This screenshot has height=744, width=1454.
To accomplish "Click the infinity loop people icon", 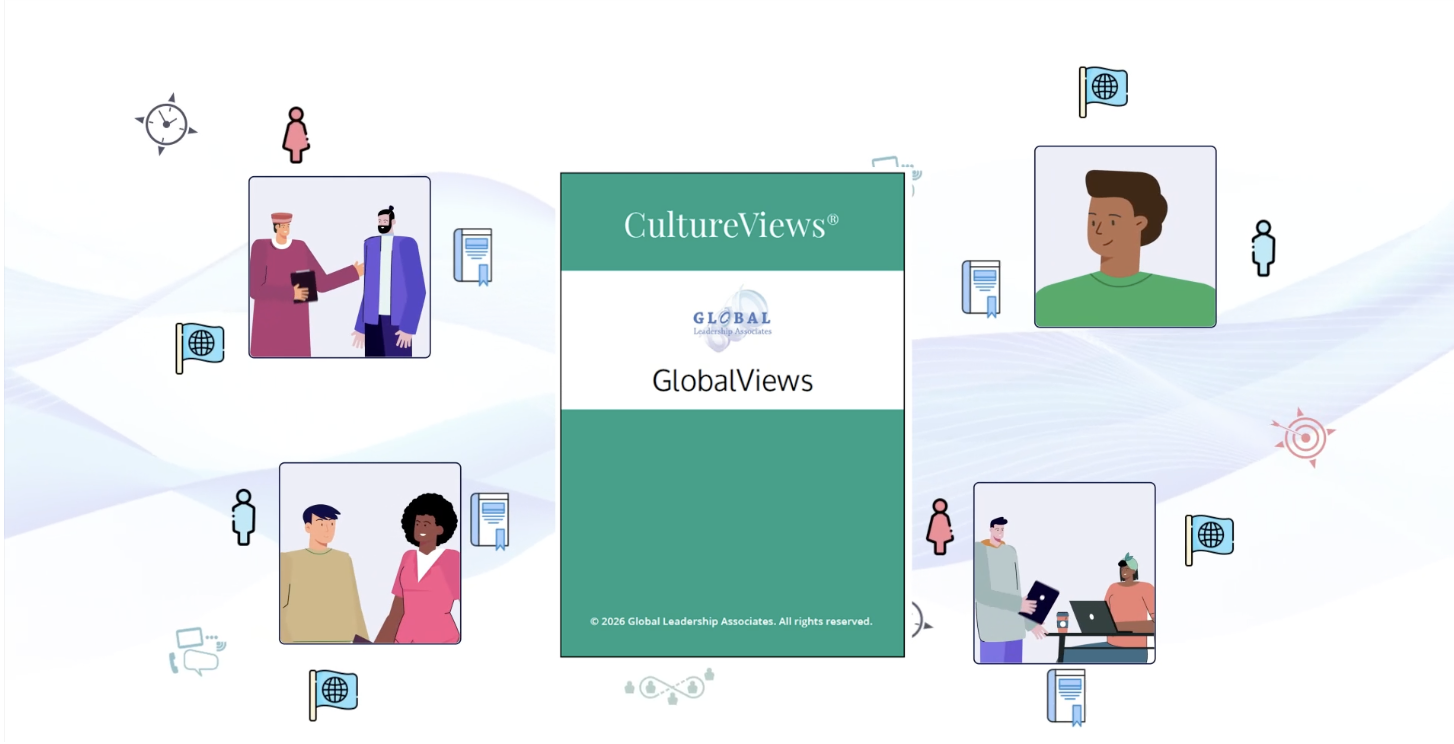I will pyautogui.click(x=670, y=685).
